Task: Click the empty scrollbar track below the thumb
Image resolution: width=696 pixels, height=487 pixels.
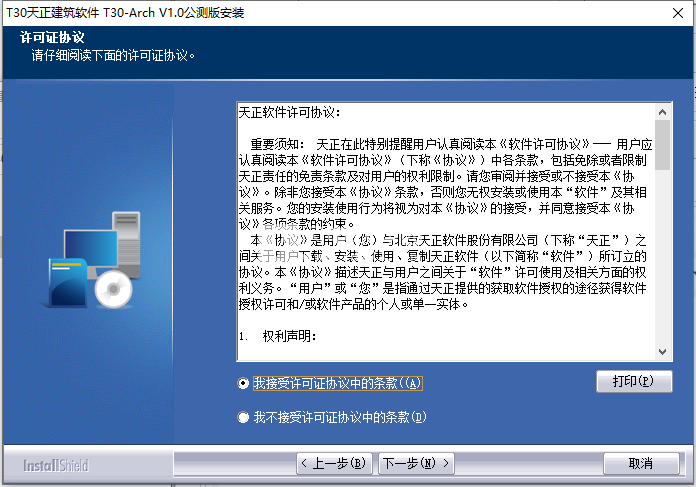Action: point(662,260)
